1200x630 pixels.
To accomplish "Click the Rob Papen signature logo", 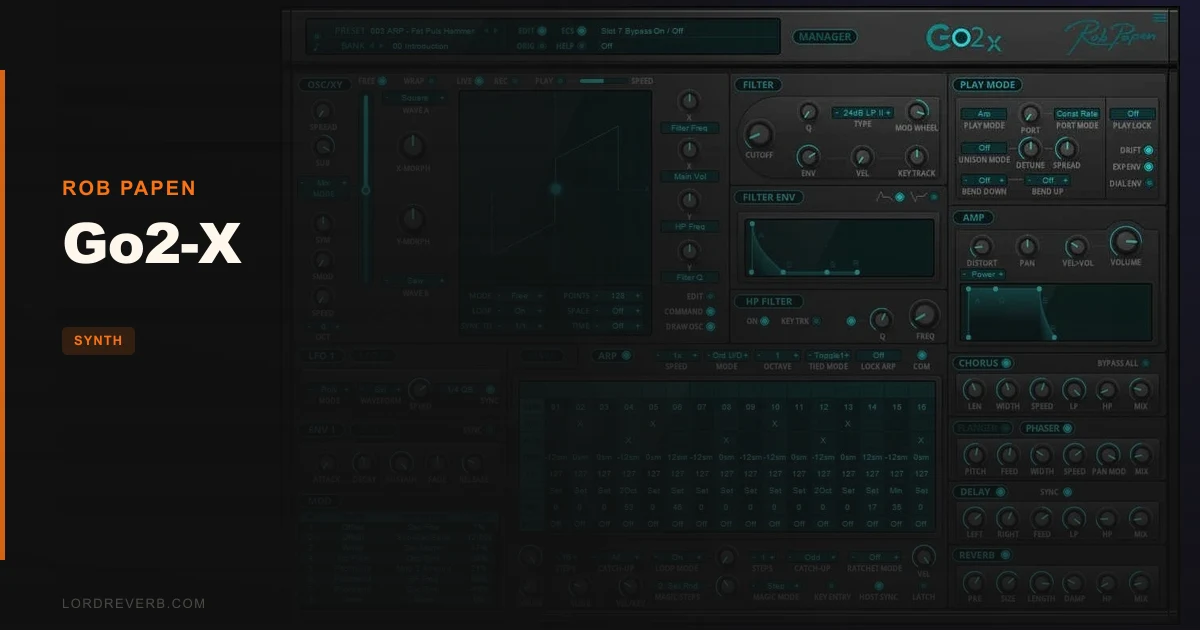I will tap(1110, 38).
